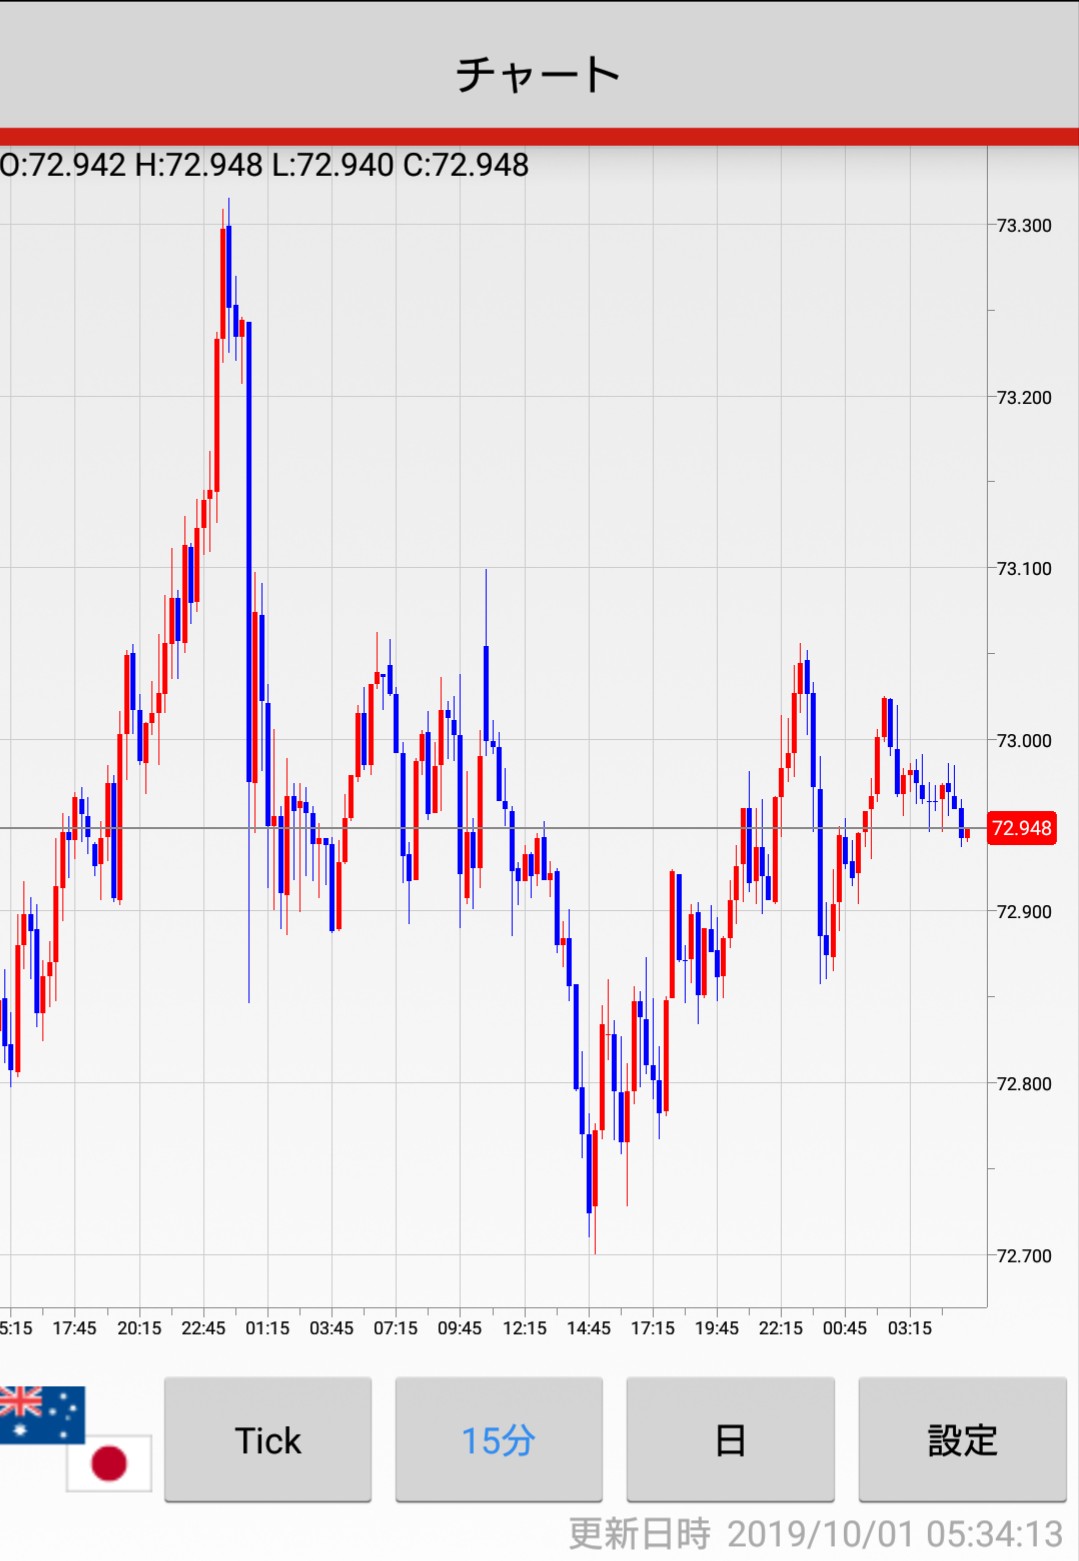Click the 73.100 price axis label
Screen dimensions: 1079x1561
[x=1024, y=568]
